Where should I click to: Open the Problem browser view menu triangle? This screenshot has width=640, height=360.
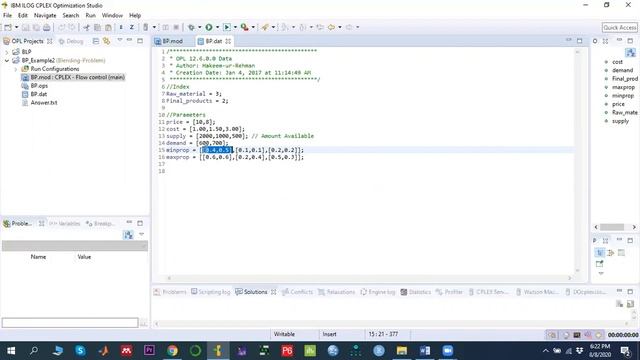click(x=141, y=234)
